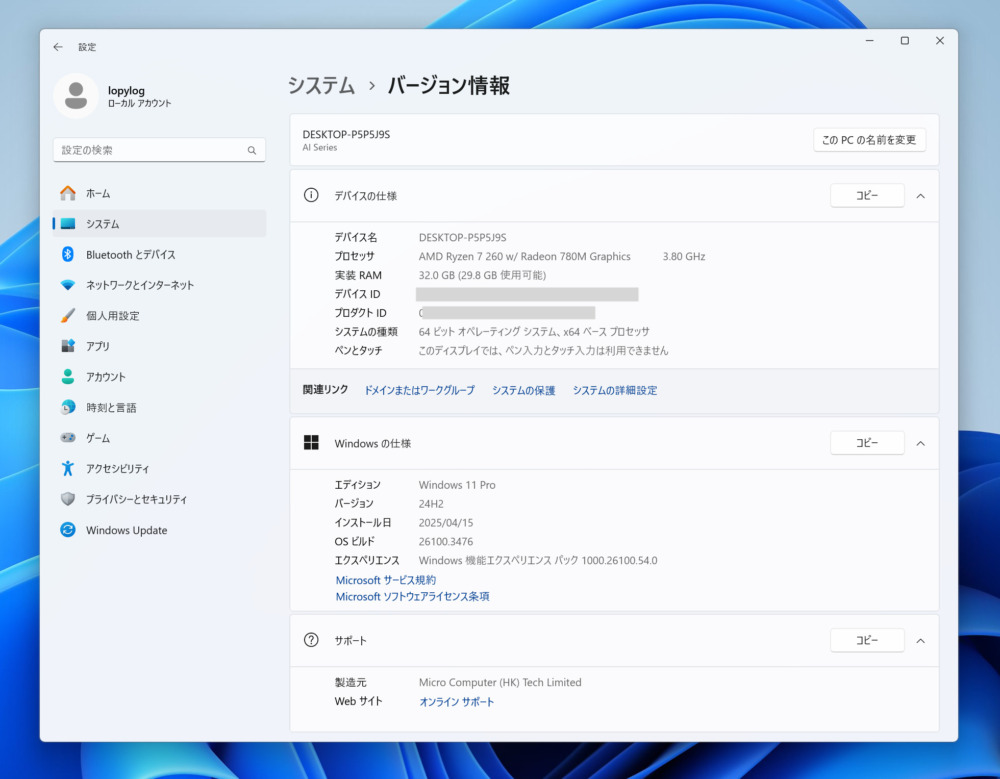Collapse the デバイスの仕様 section chevron
The width and height of the screenshot is (1000, 779).
coord(920,196)
